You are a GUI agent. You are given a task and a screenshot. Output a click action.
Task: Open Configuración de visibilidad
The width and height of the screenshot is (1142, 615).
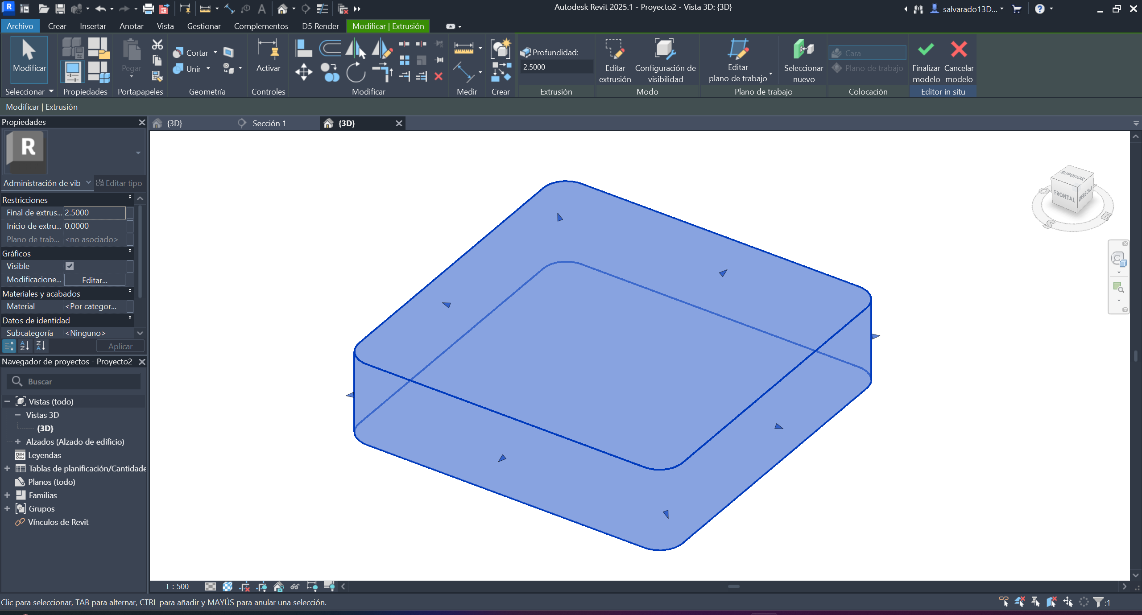(x=665, y=60)
